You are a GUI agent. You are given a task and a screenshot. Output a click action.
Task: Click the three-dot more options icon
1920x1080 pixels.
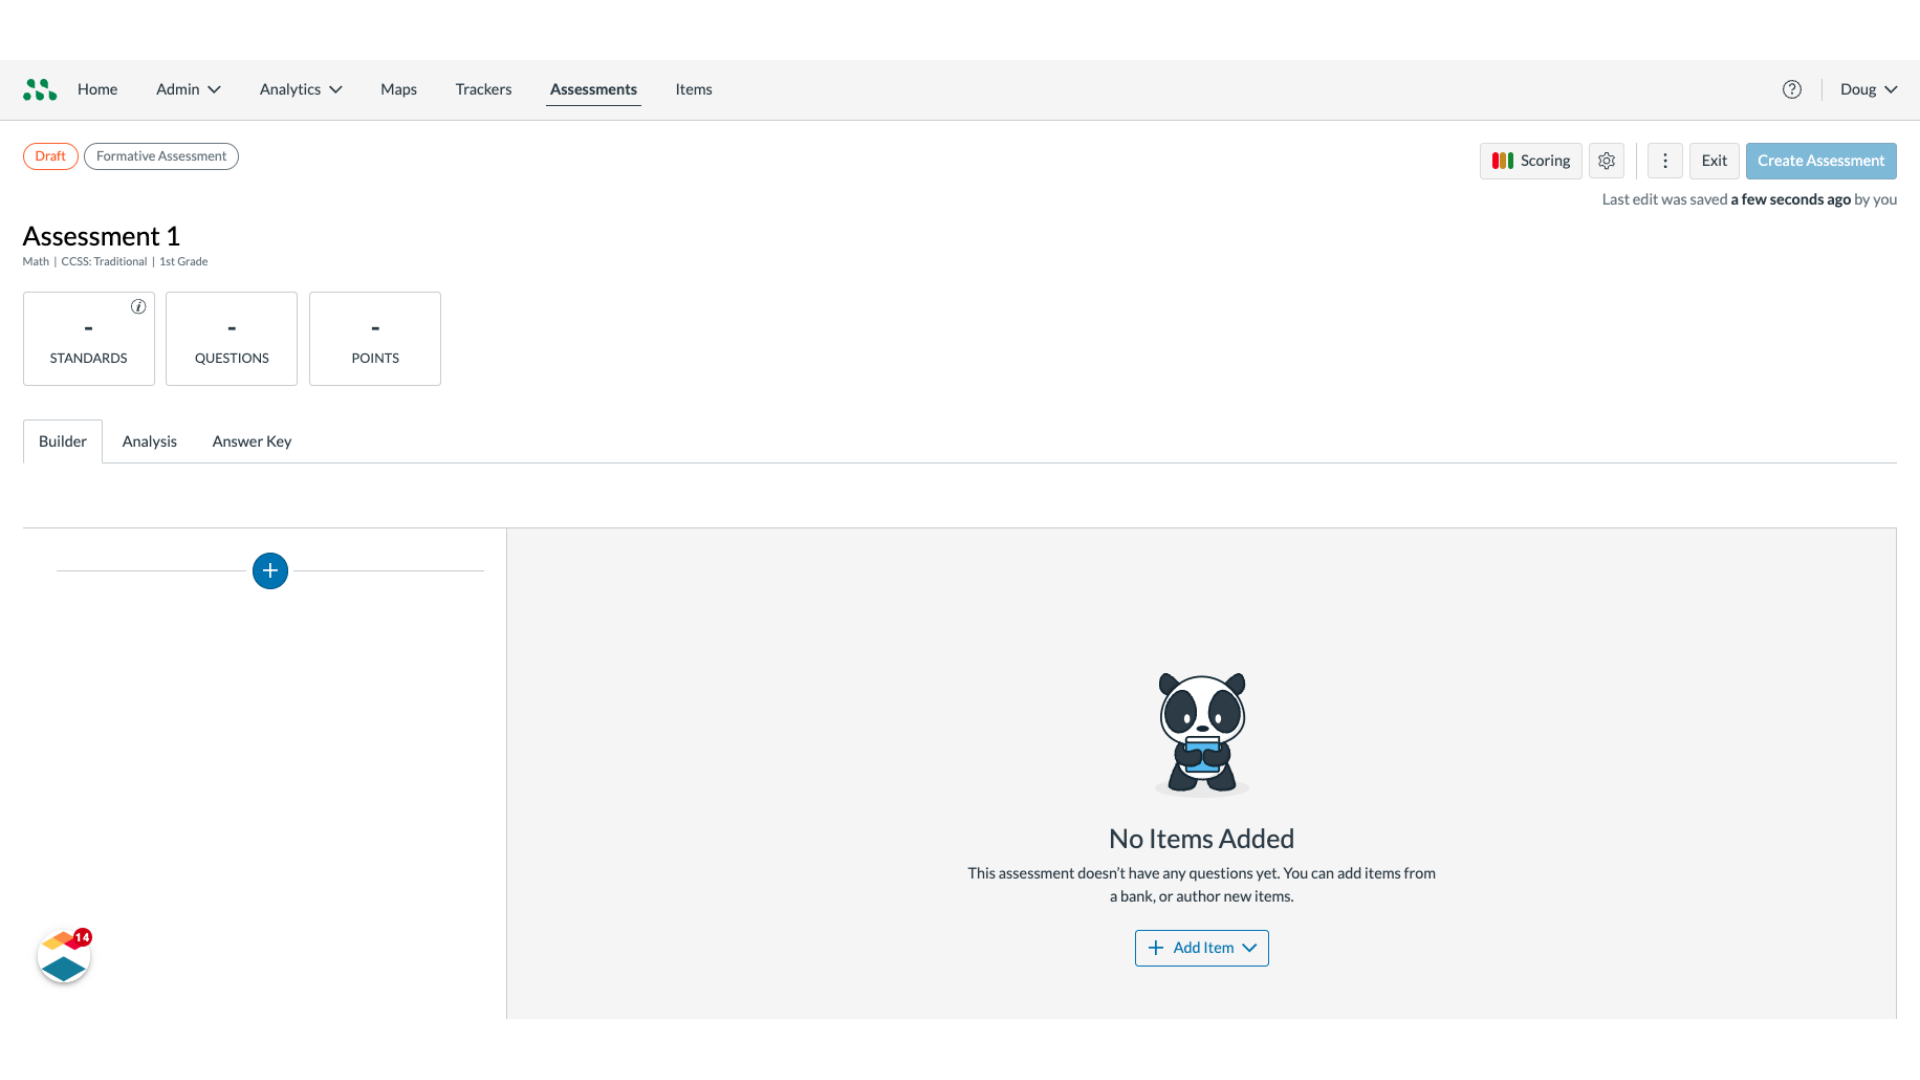(x=1664, y=160)
